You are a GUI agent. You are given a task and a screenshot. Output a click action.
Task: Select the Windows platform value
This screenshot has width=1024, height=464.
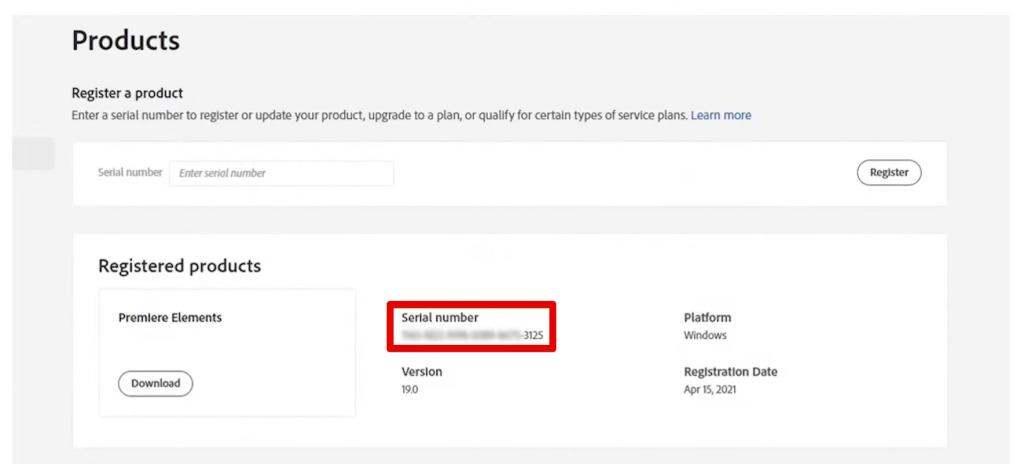pos(705,335)
